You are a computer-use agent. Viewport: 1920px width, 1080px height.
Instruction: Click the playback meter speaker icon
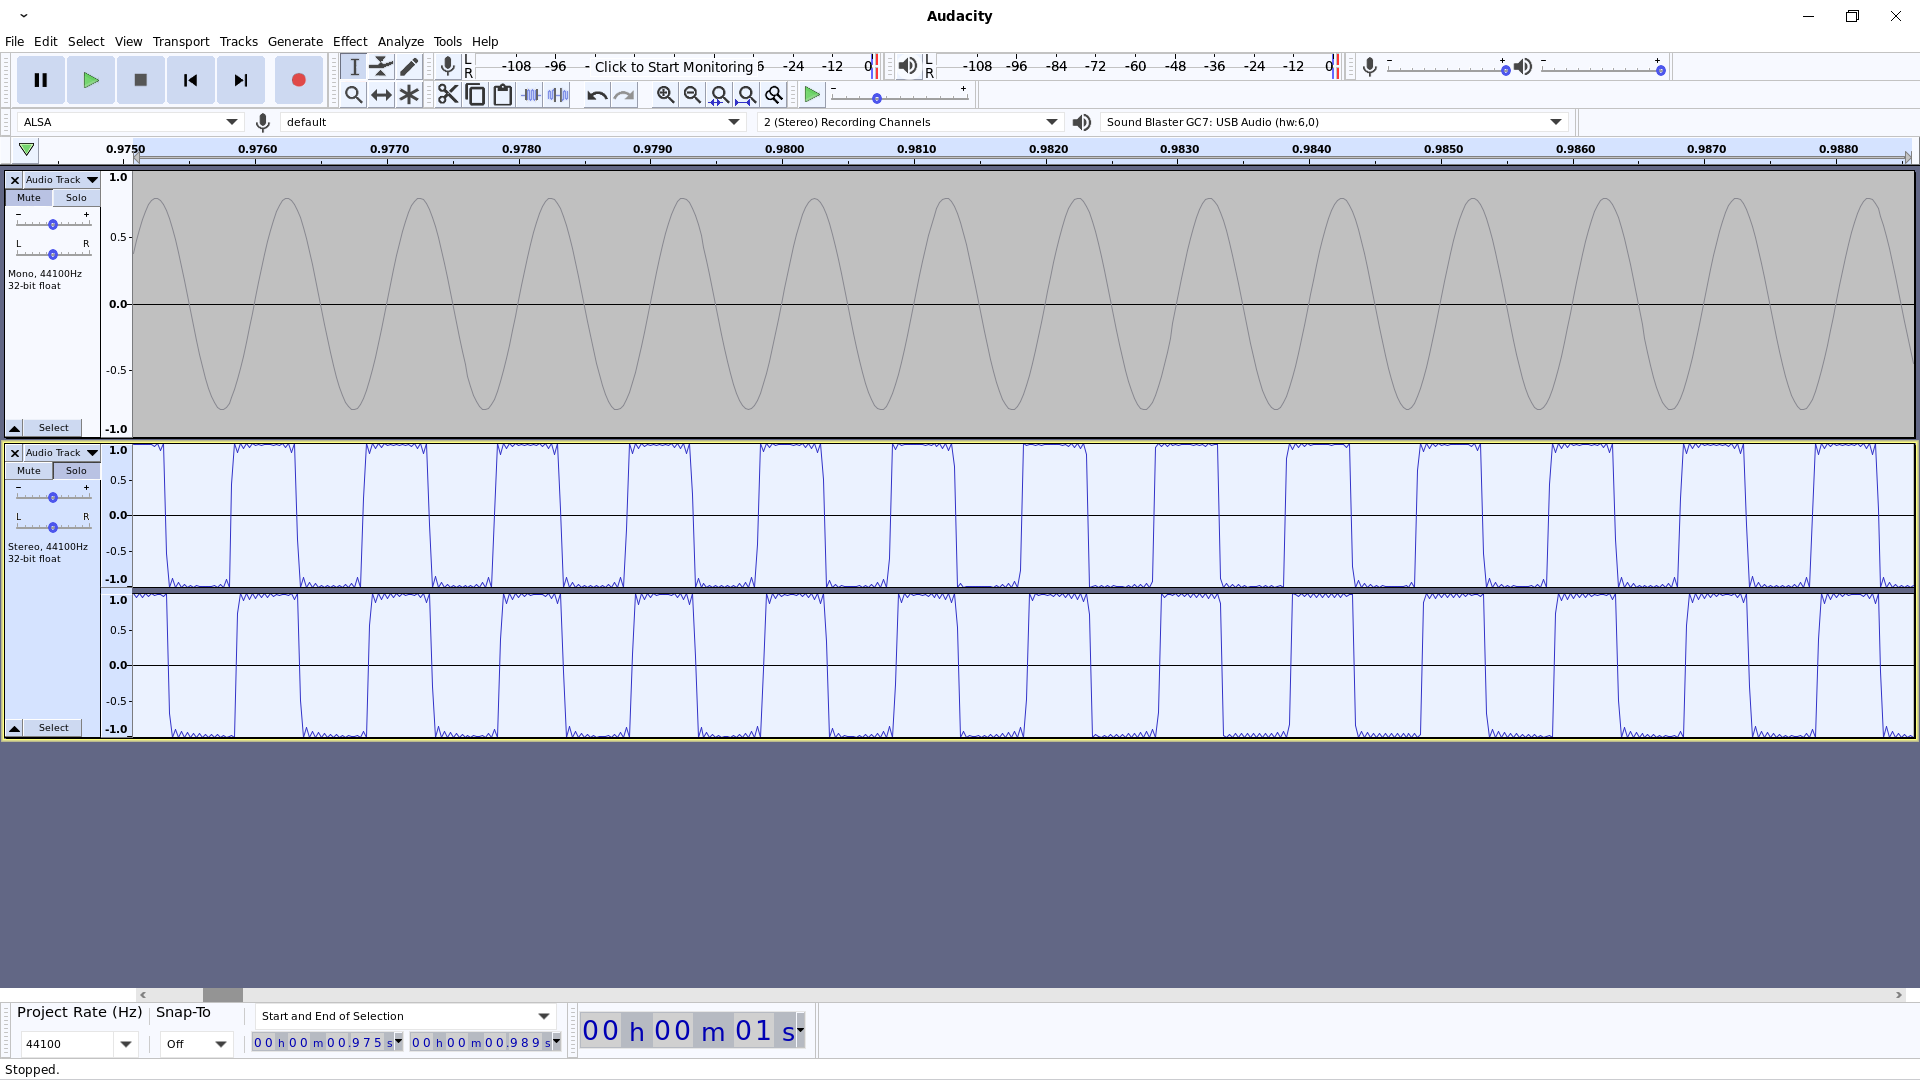(x=907, y=67)
